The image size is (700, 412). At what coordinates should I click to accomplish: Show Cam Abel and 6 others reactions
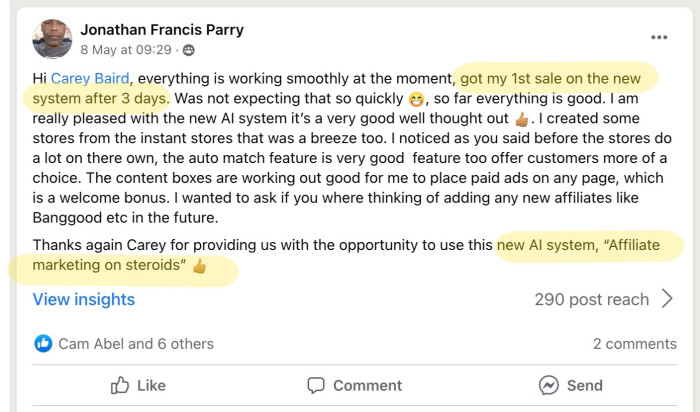click(x=136, y=343)
